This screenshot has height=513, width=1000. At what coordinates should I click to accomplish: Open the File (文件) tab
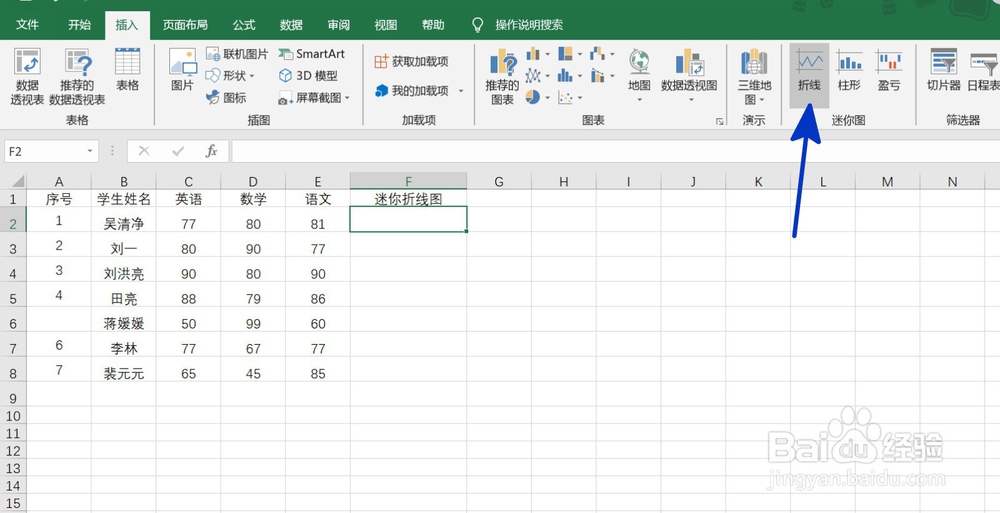(x=27, y=25)
